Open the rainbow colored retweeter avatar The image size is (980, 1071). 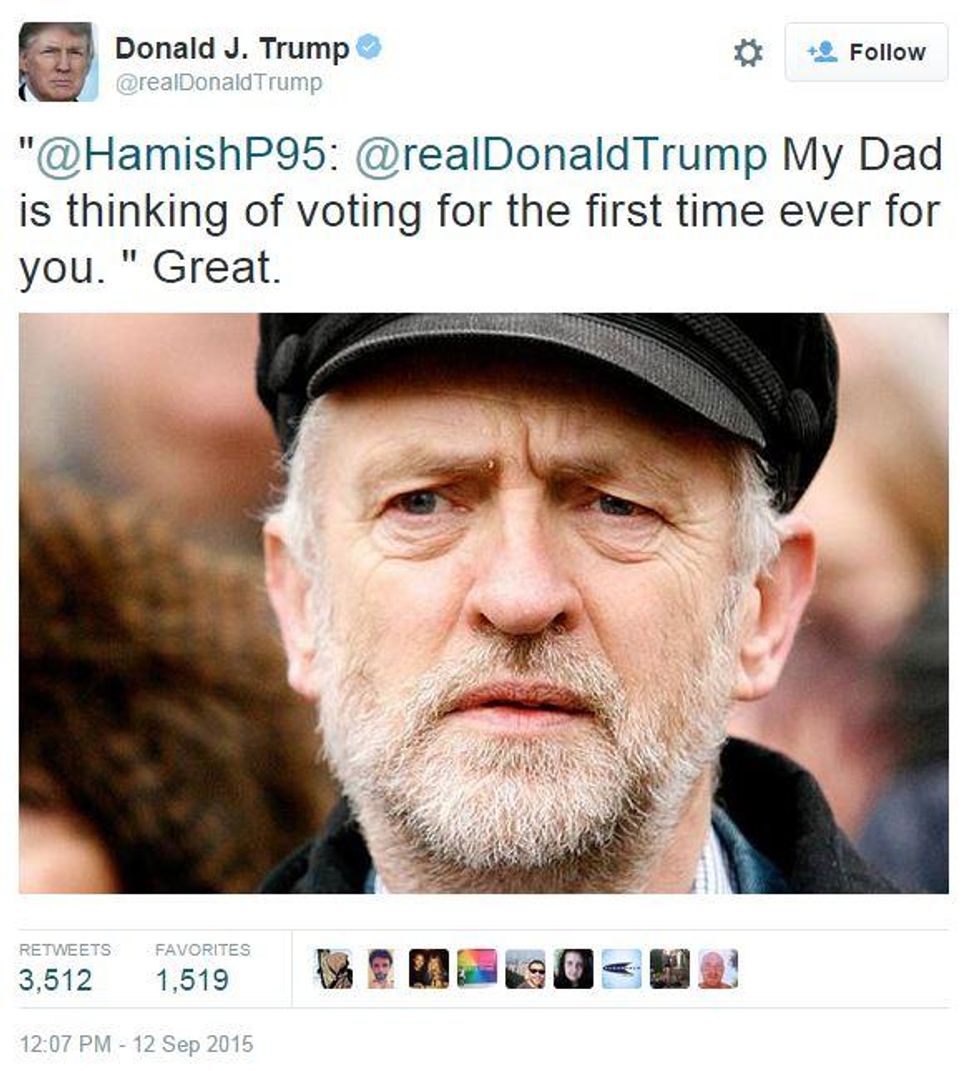coord(477,969)
